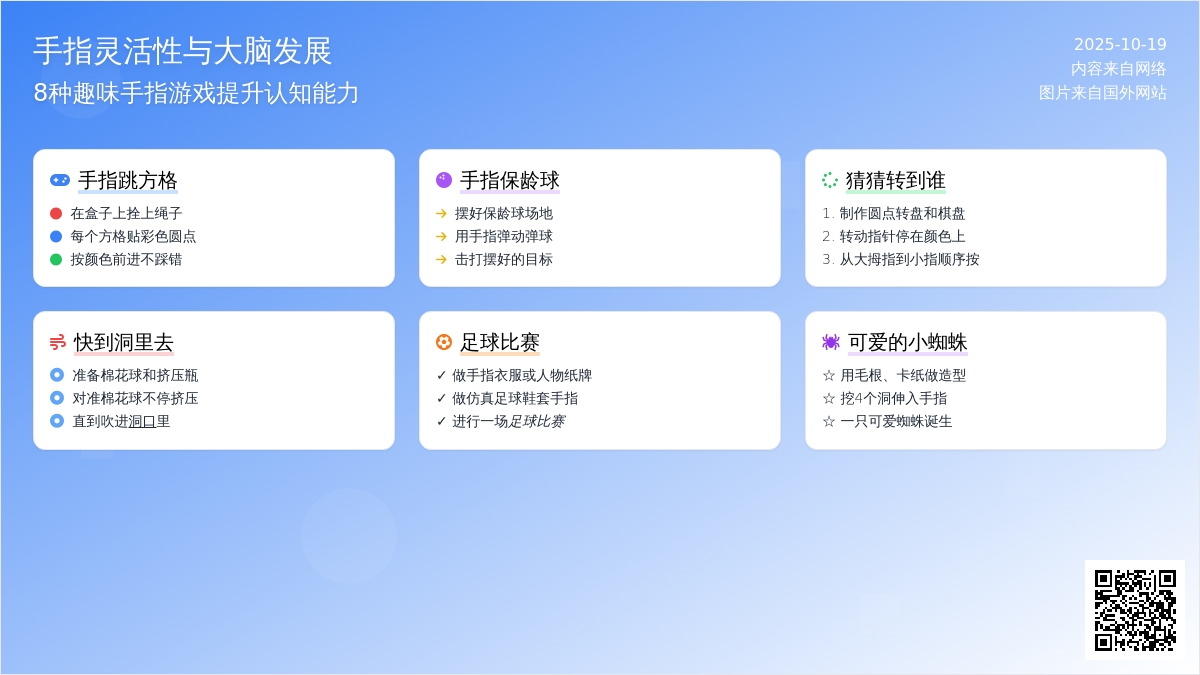
Task: Click the underlined 洞口 text
Action: click(142, 421)
